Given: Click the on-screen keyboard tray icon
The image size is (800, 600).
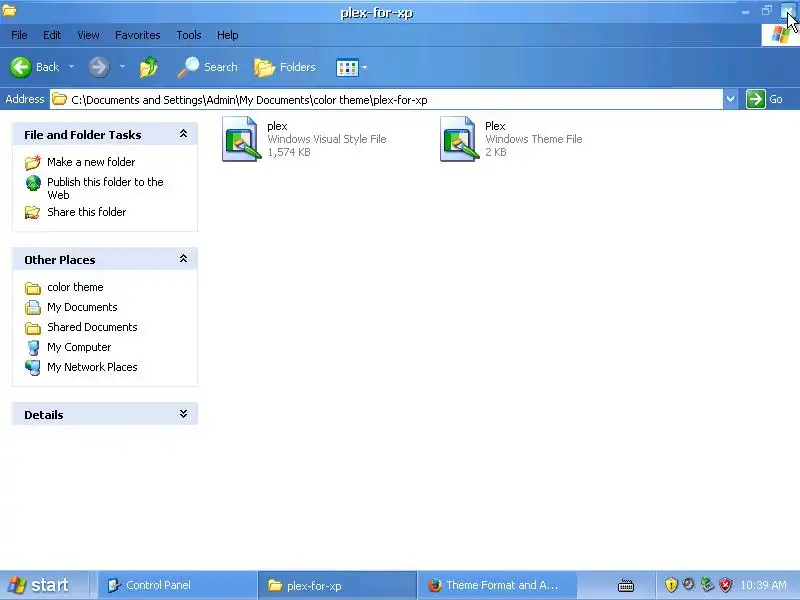Looking at the screenshot, I should [x=626, y=586].
